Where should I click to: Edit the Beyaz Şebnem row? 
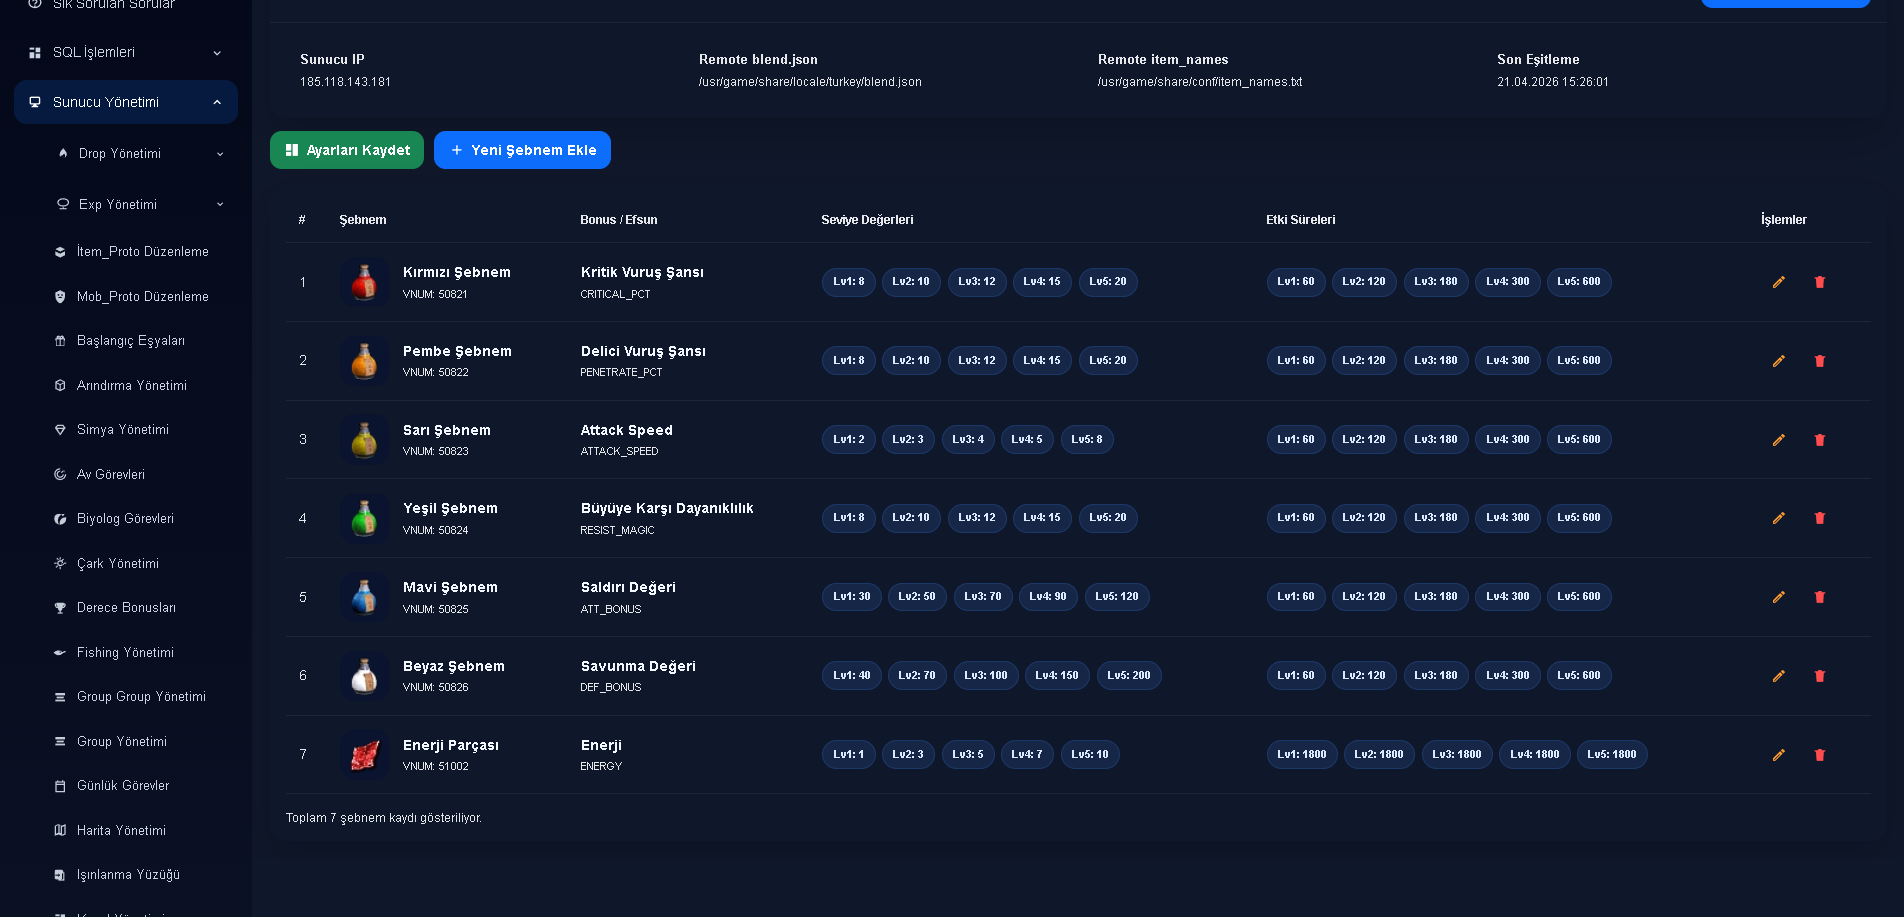pos(1778,676)
